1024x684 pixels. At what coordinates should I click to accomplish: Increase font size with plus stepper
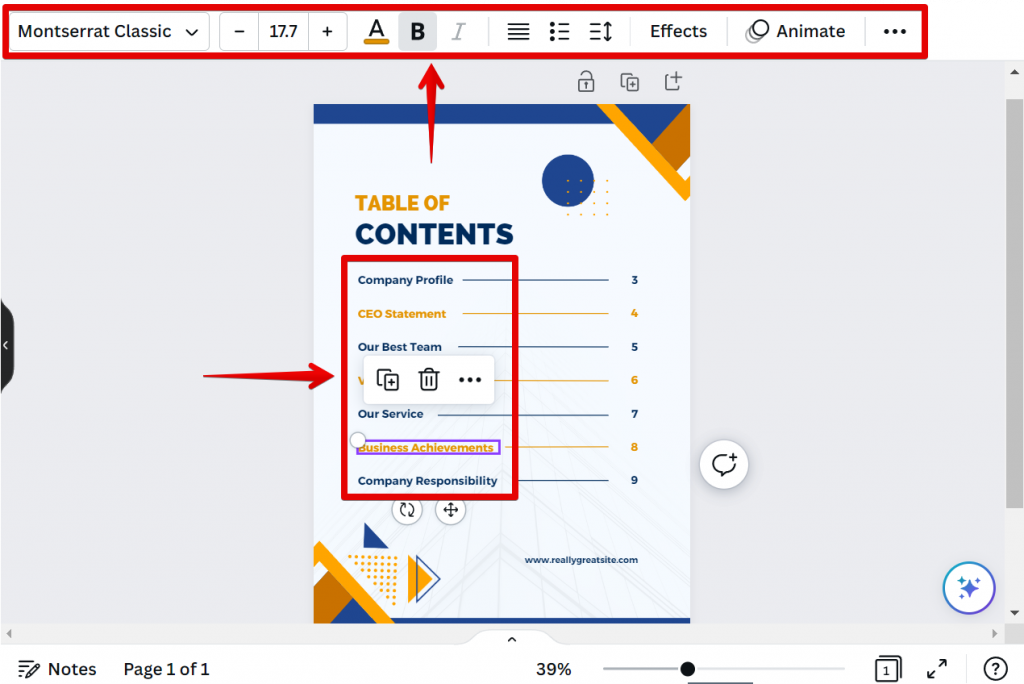tap(327, 31)
